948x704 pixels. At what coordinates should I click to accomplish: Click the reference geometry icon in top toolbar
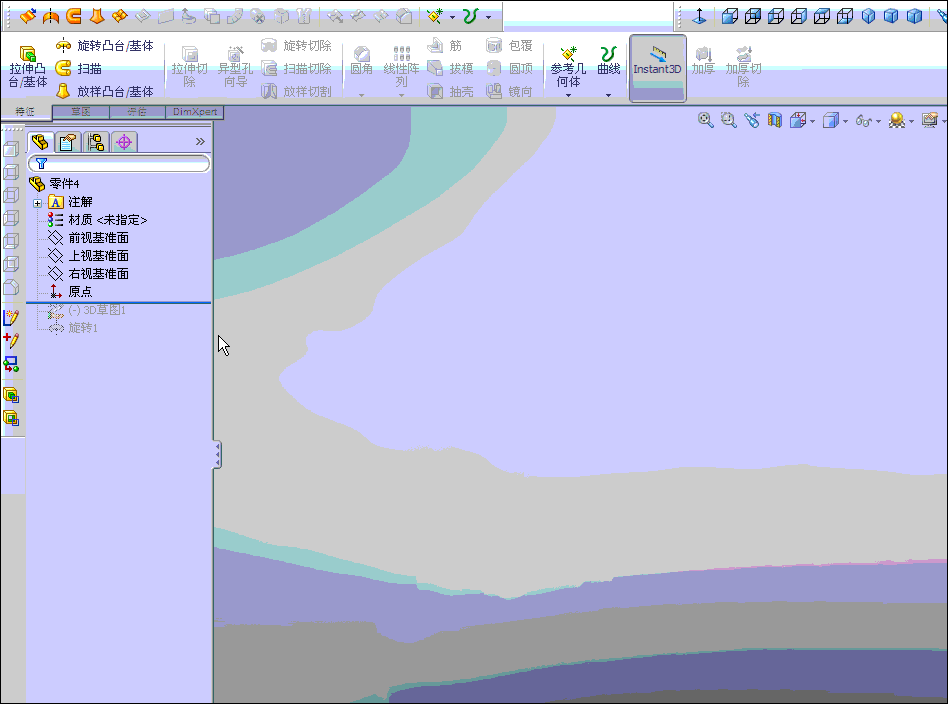434,16
